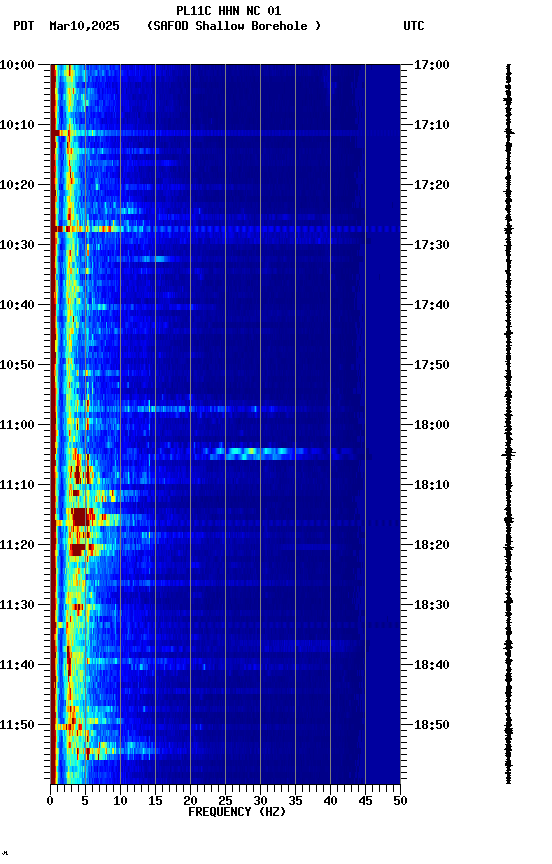This screenshot has height=864, width=552.
Task: Select the PDT timezone label
Action: [x=24, y=26]
